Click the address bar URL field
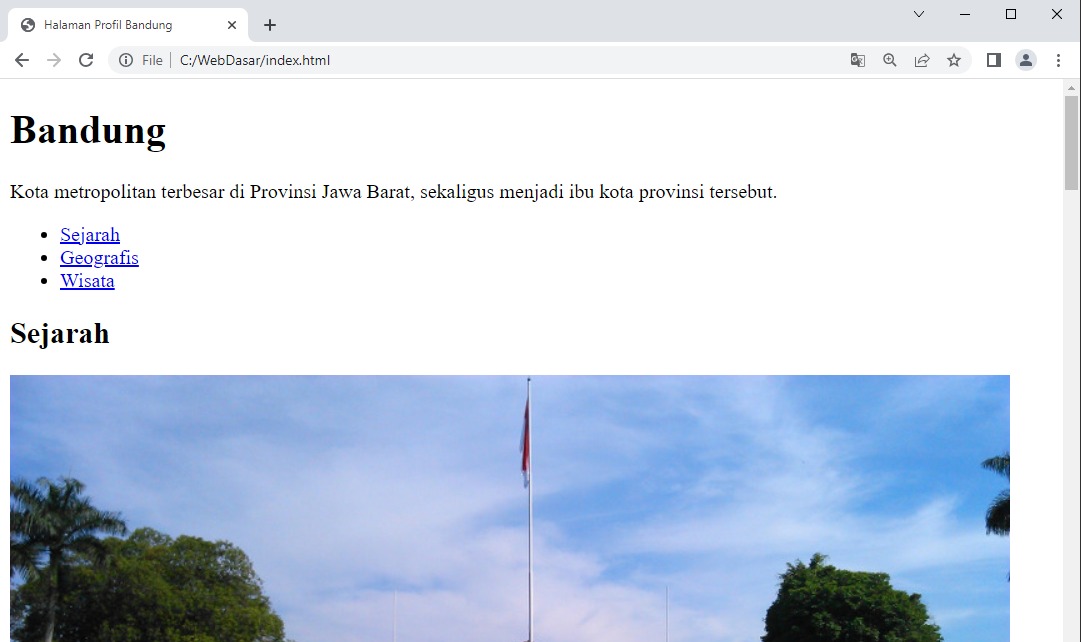1081x642 pixels. pos(500,60)
